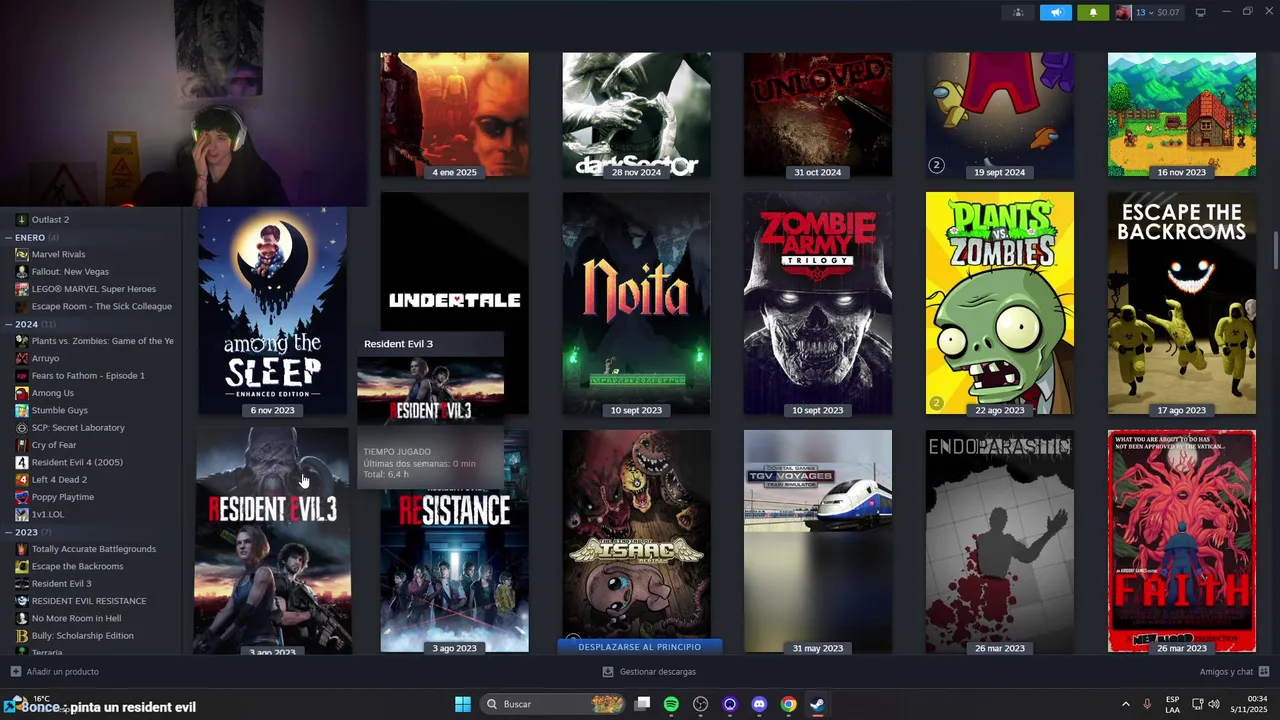Open the account dropdown showing $0.07
The height and width of the screenshot is (720, 1280).
1157,12
